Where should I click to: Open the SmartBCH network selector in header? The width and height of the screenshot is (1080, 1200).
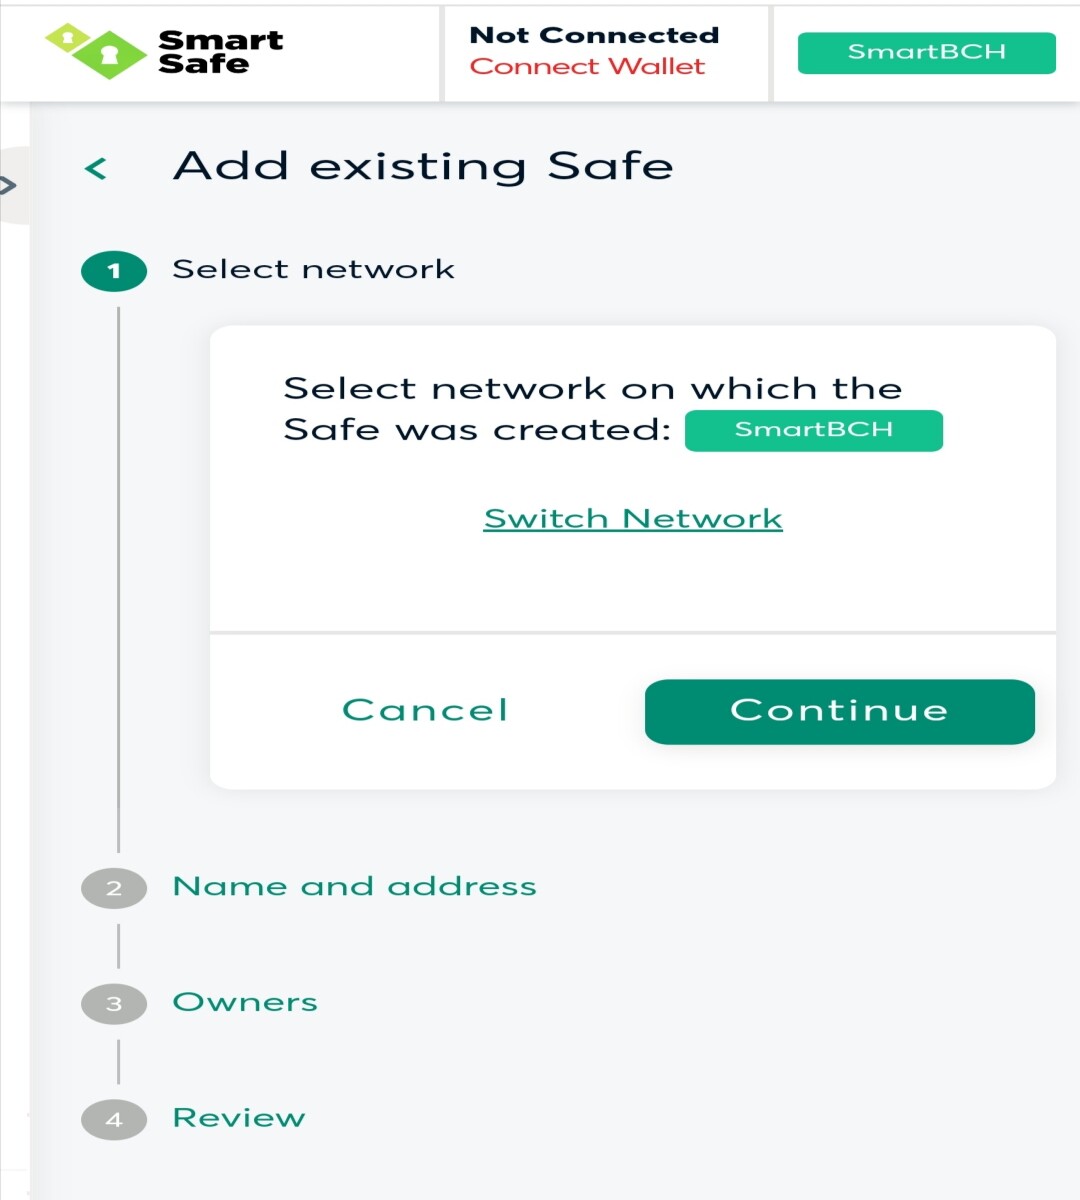click(x=926, y=53)
